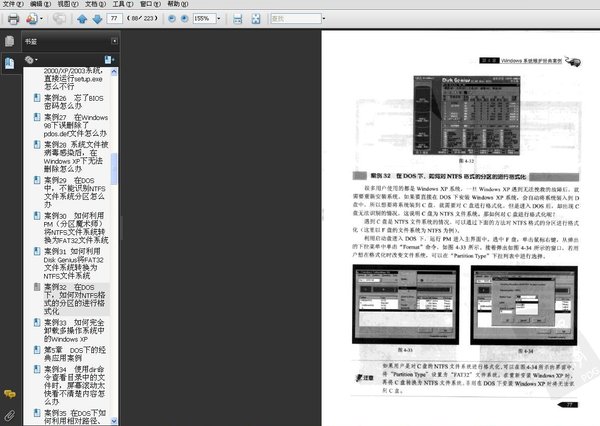Select bookmark 案例29 about NTFS in DOS
Image resolution: width=600 pixels, height=426 pixels.
(x=74, y=193)
